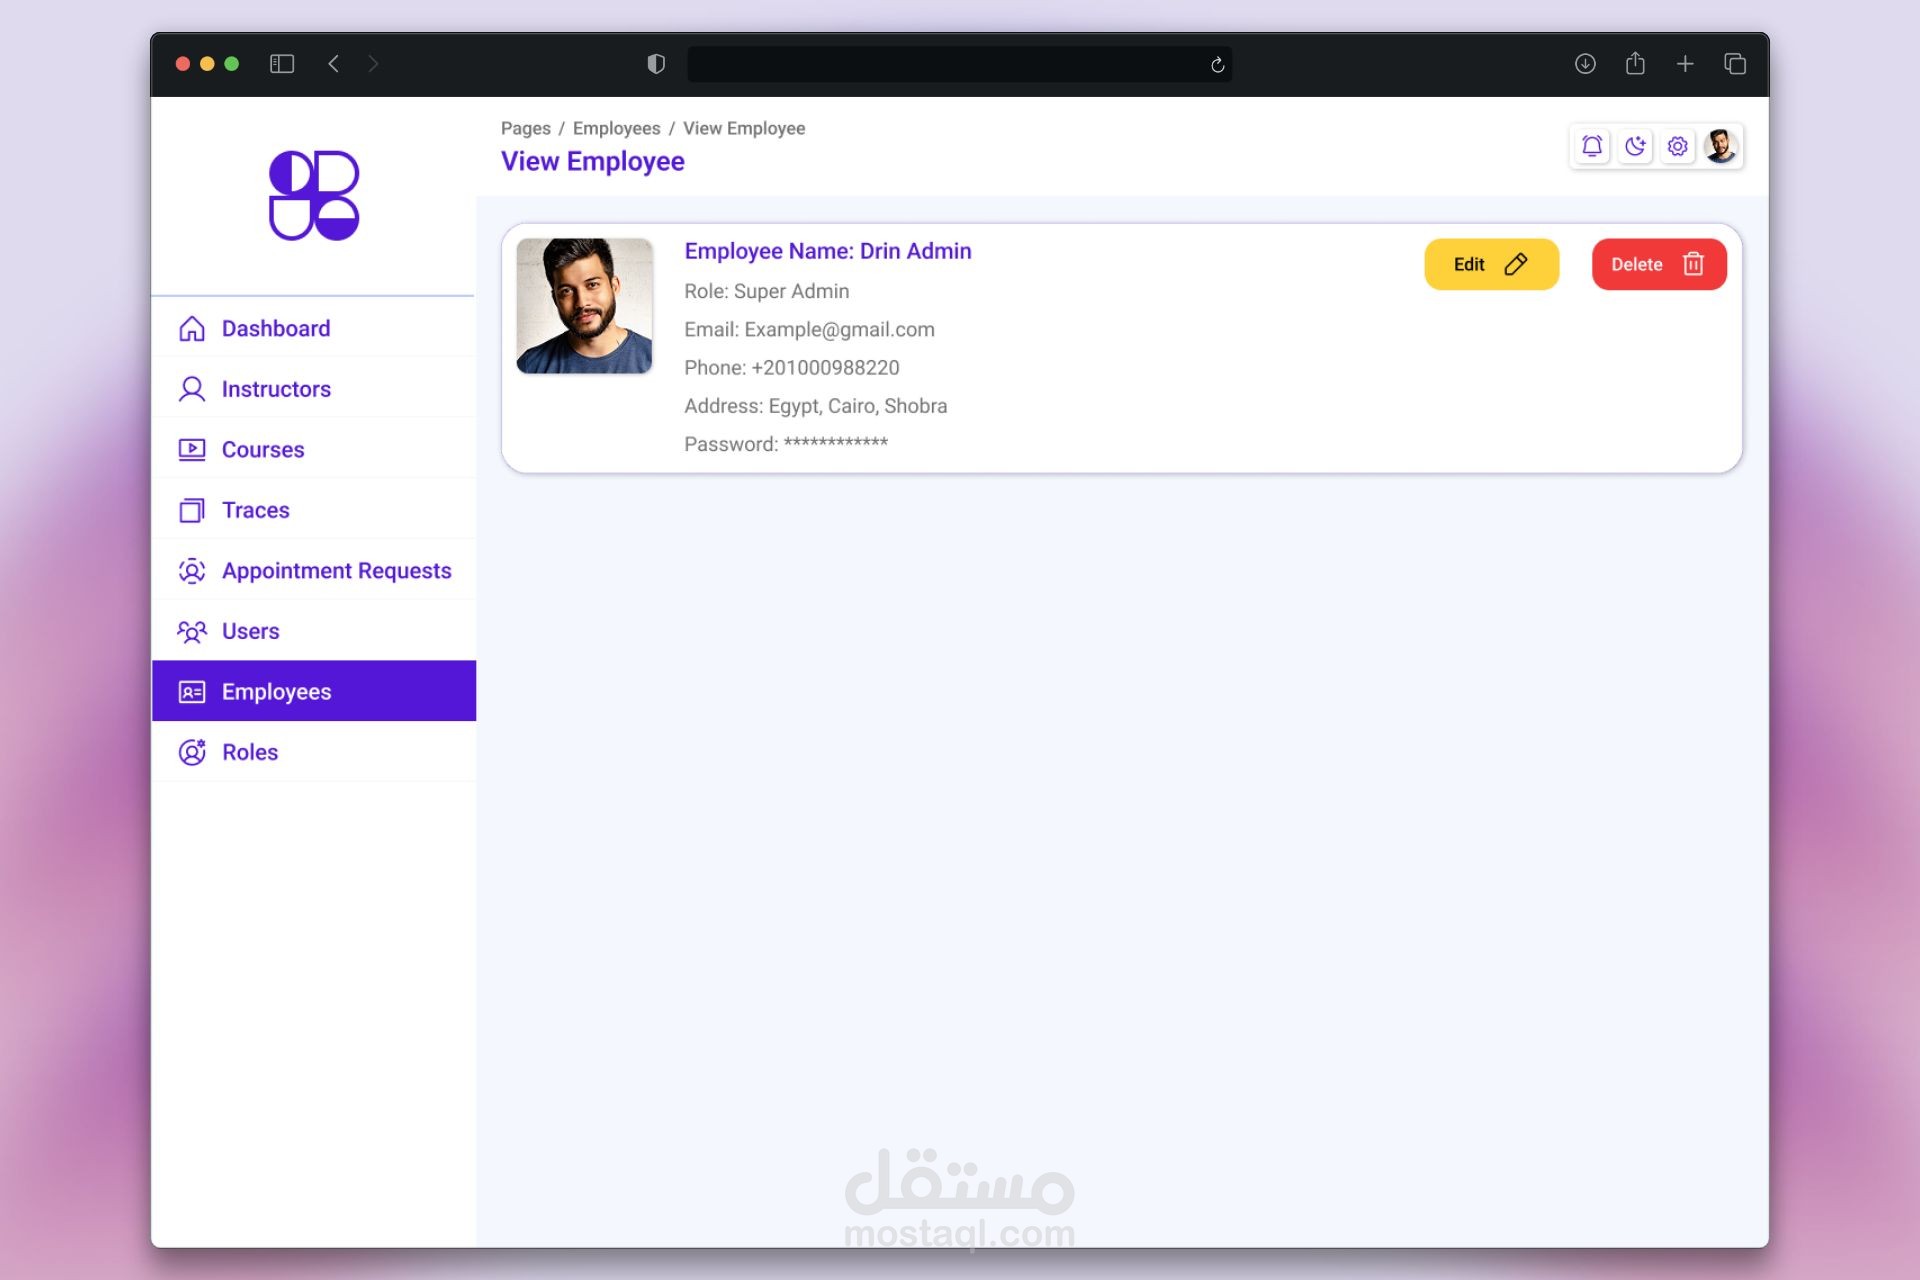Open the notifications bell icon
This screenshot has height=1280, width=1920.
(x=1592, y=146)
